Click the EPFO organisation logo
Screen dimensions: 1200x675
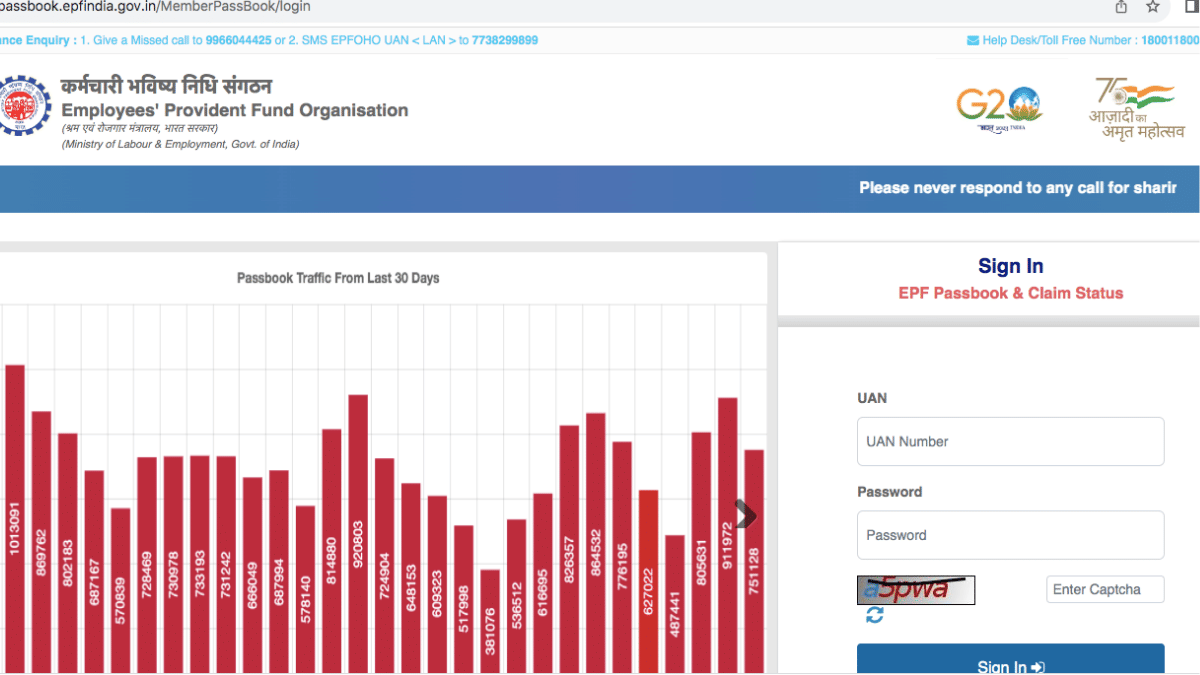point(21,105)
